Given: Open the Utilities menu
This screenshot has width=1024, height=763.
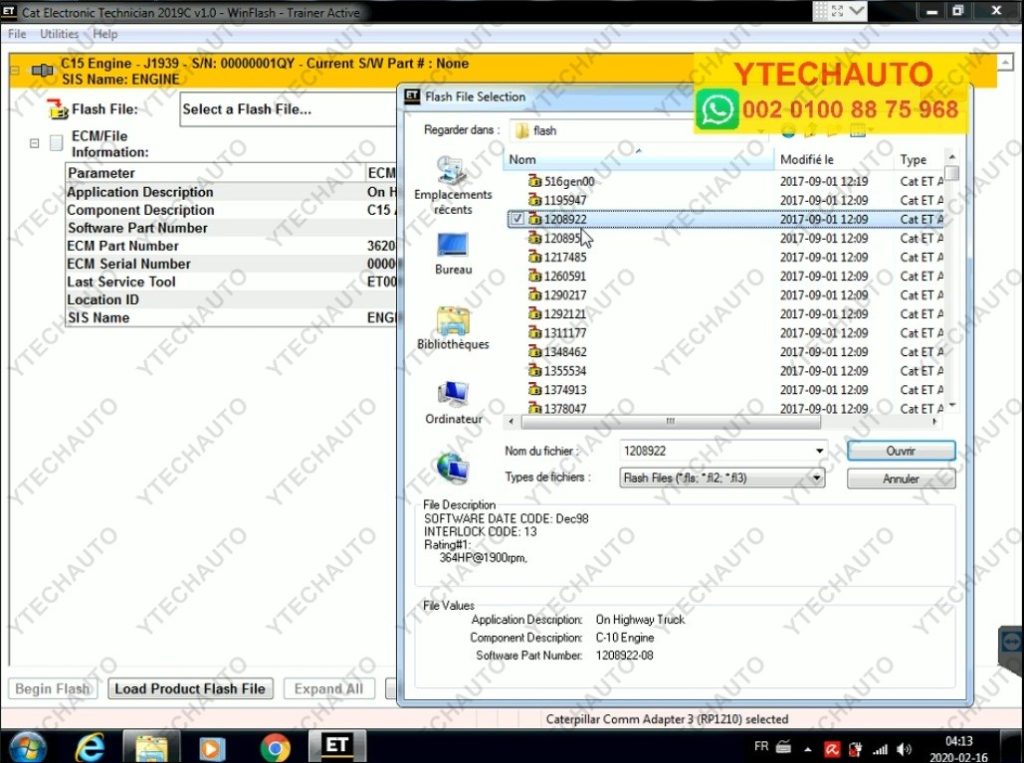Looking at the screenshot, I should [x=59, y=34].
